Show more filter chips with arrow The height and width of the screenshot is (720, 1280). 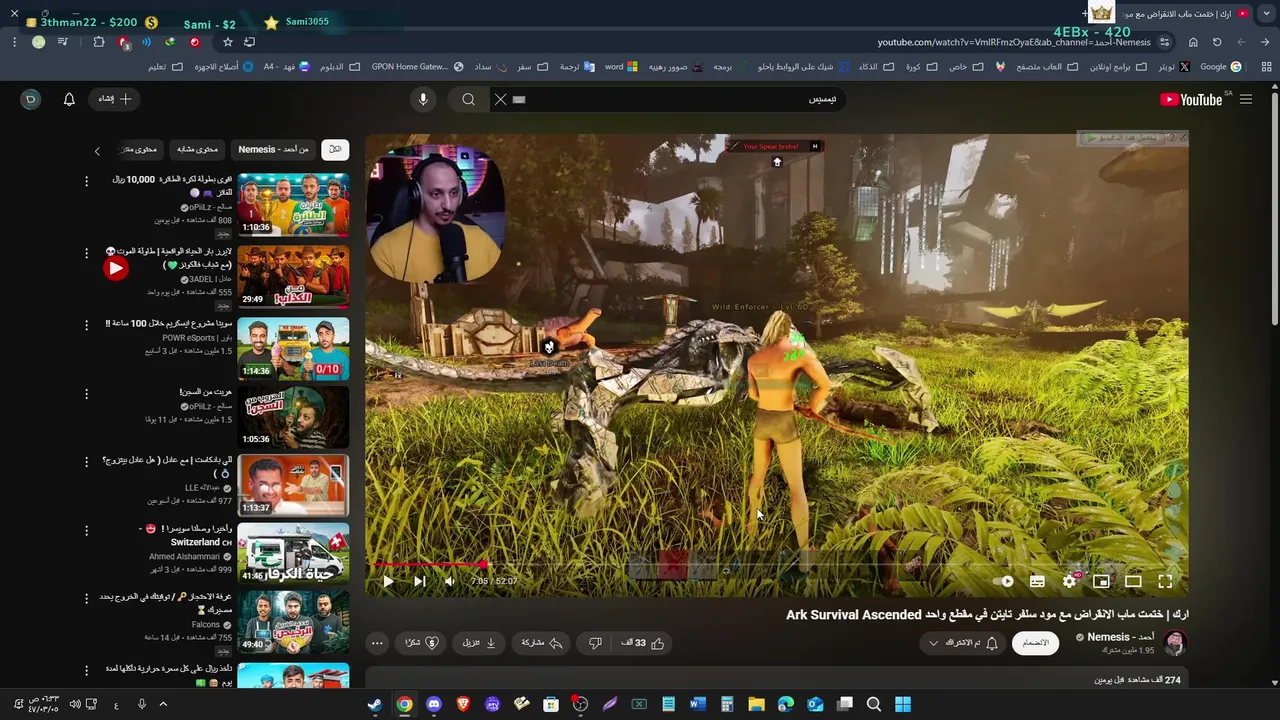coord(97,150)
